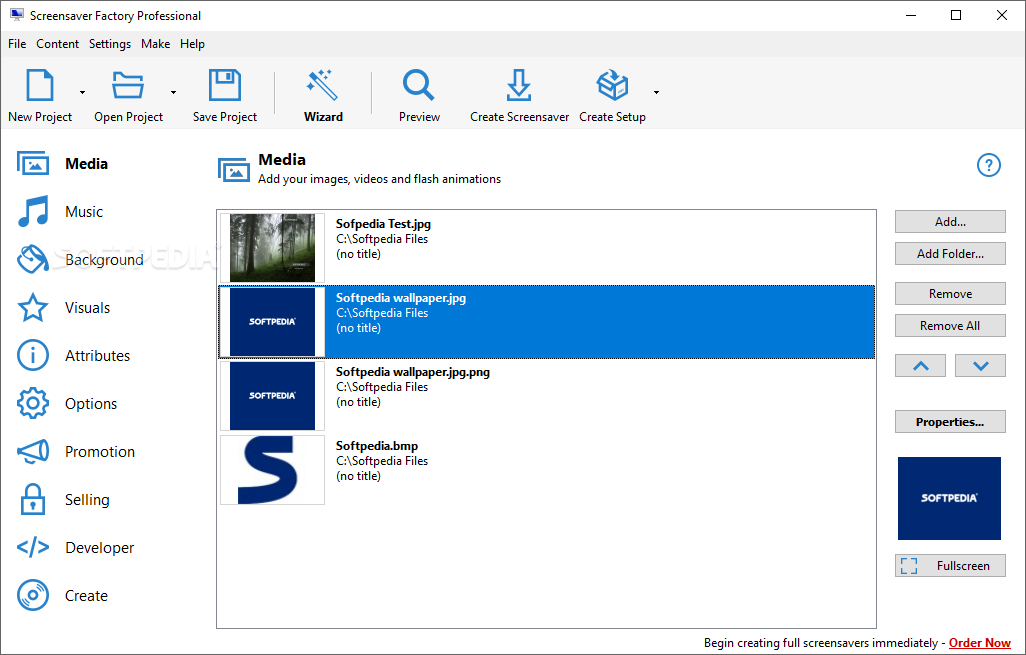Go to Music section note icon
The height and width of the screenshot is (655, 1026).
coord(33,211)
